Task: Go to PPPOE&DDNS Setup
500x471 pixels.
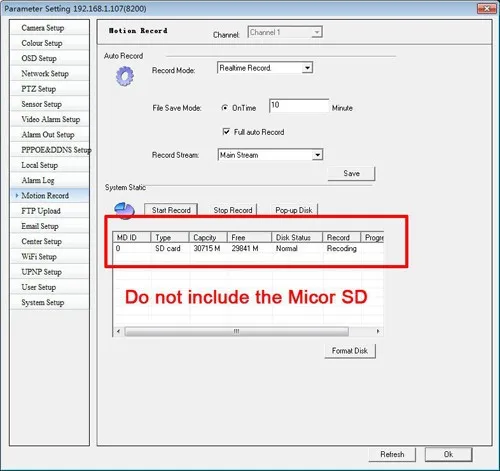Action: point(50,150)
